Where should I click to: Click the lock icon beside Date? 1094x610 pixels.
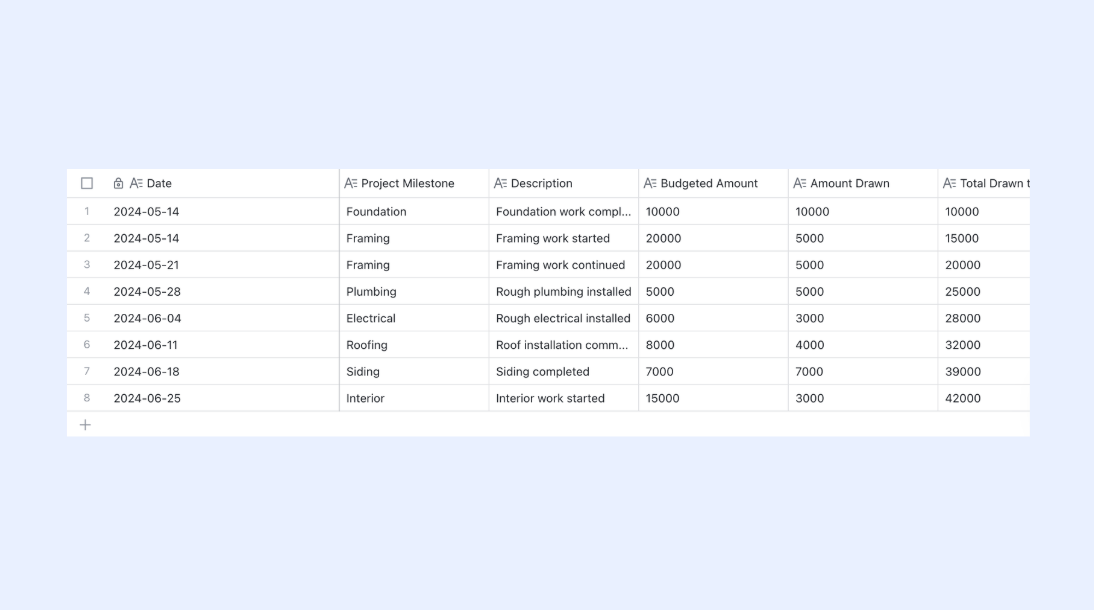coord(119,184)
